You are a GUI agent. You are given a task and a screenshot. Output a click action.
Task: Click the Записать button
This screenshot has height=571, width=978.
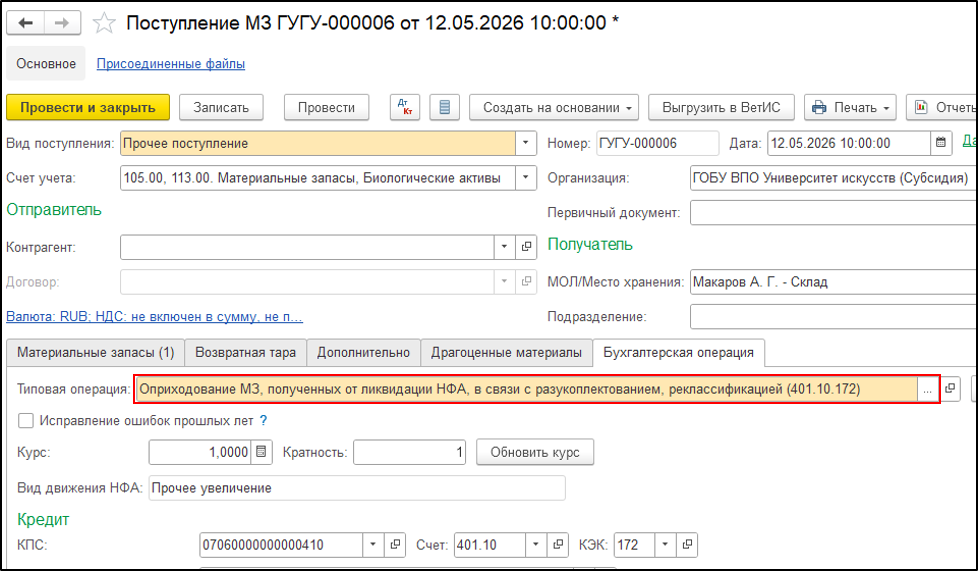point(221,107)
